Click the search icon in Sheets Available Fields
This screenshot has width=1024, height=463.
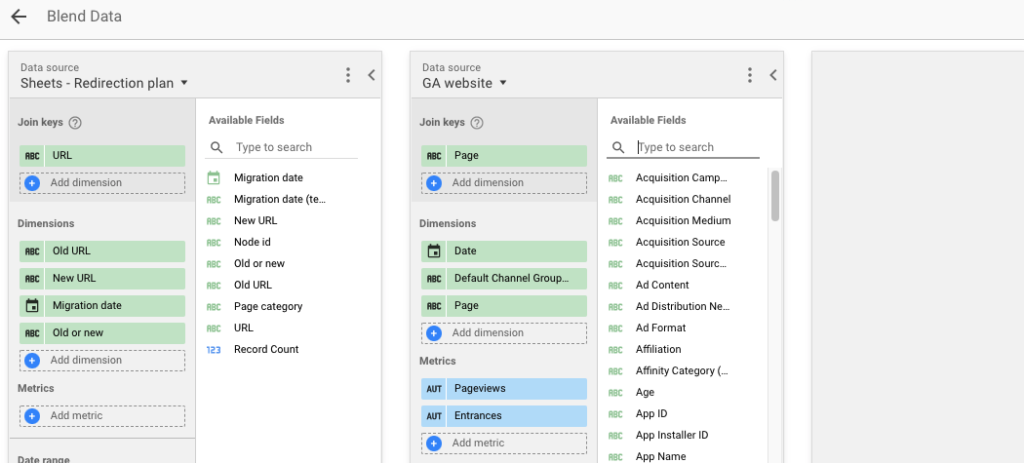pyautogui.click(x=216, y=148)
